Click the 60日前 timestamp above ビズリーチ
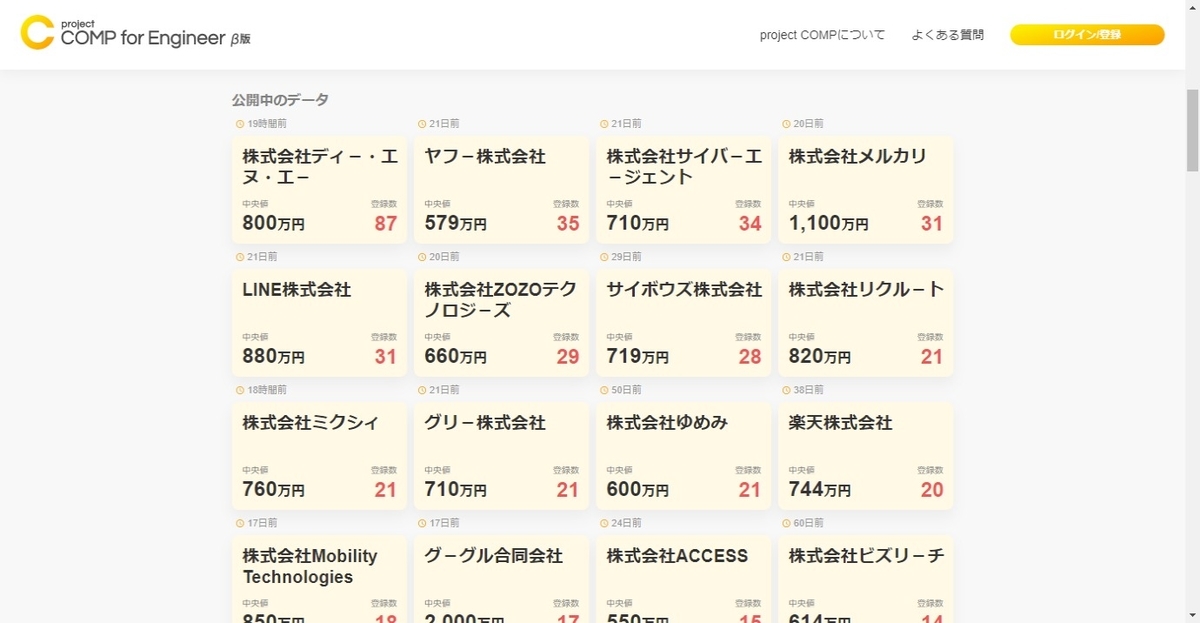 coord(808,523)
